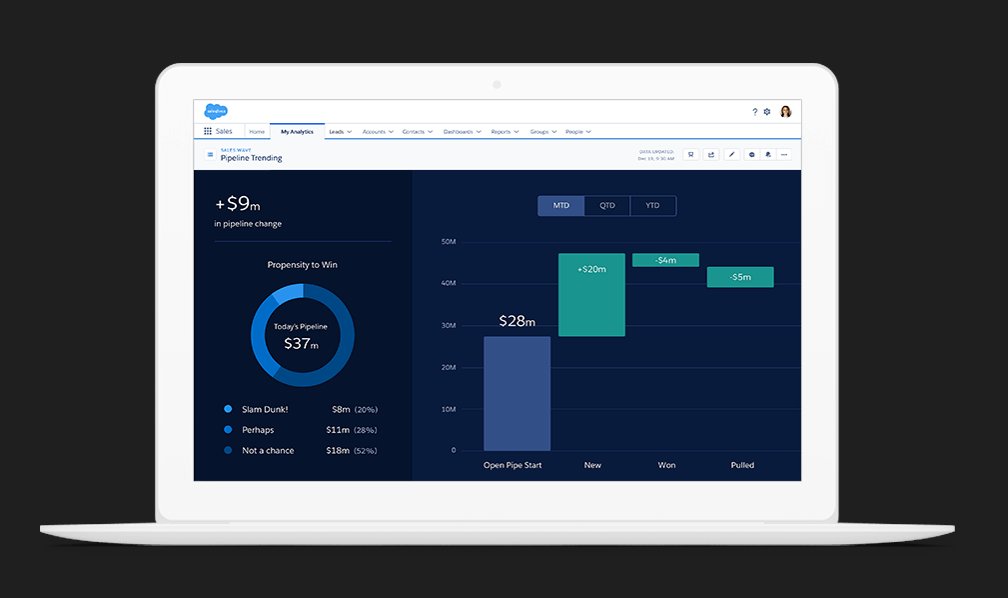Open the notifications icon near toolbar right

769,154
